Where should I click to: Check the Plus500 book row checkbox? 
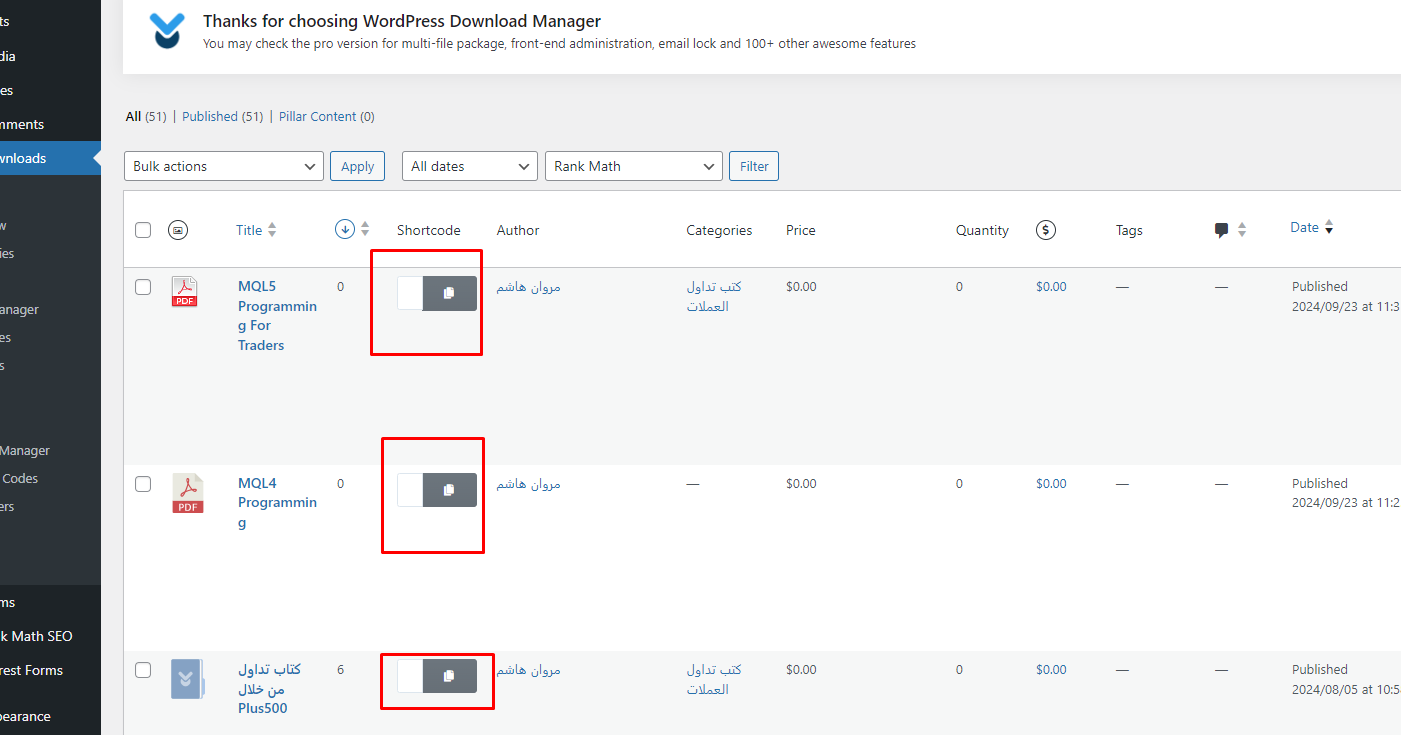pos(143,670)
